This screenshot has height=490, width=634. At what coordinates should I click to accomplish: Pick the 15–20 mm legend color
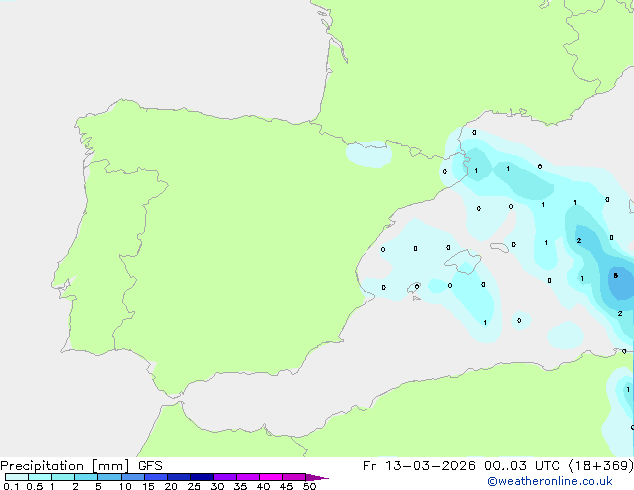click(x=156, y=477)
